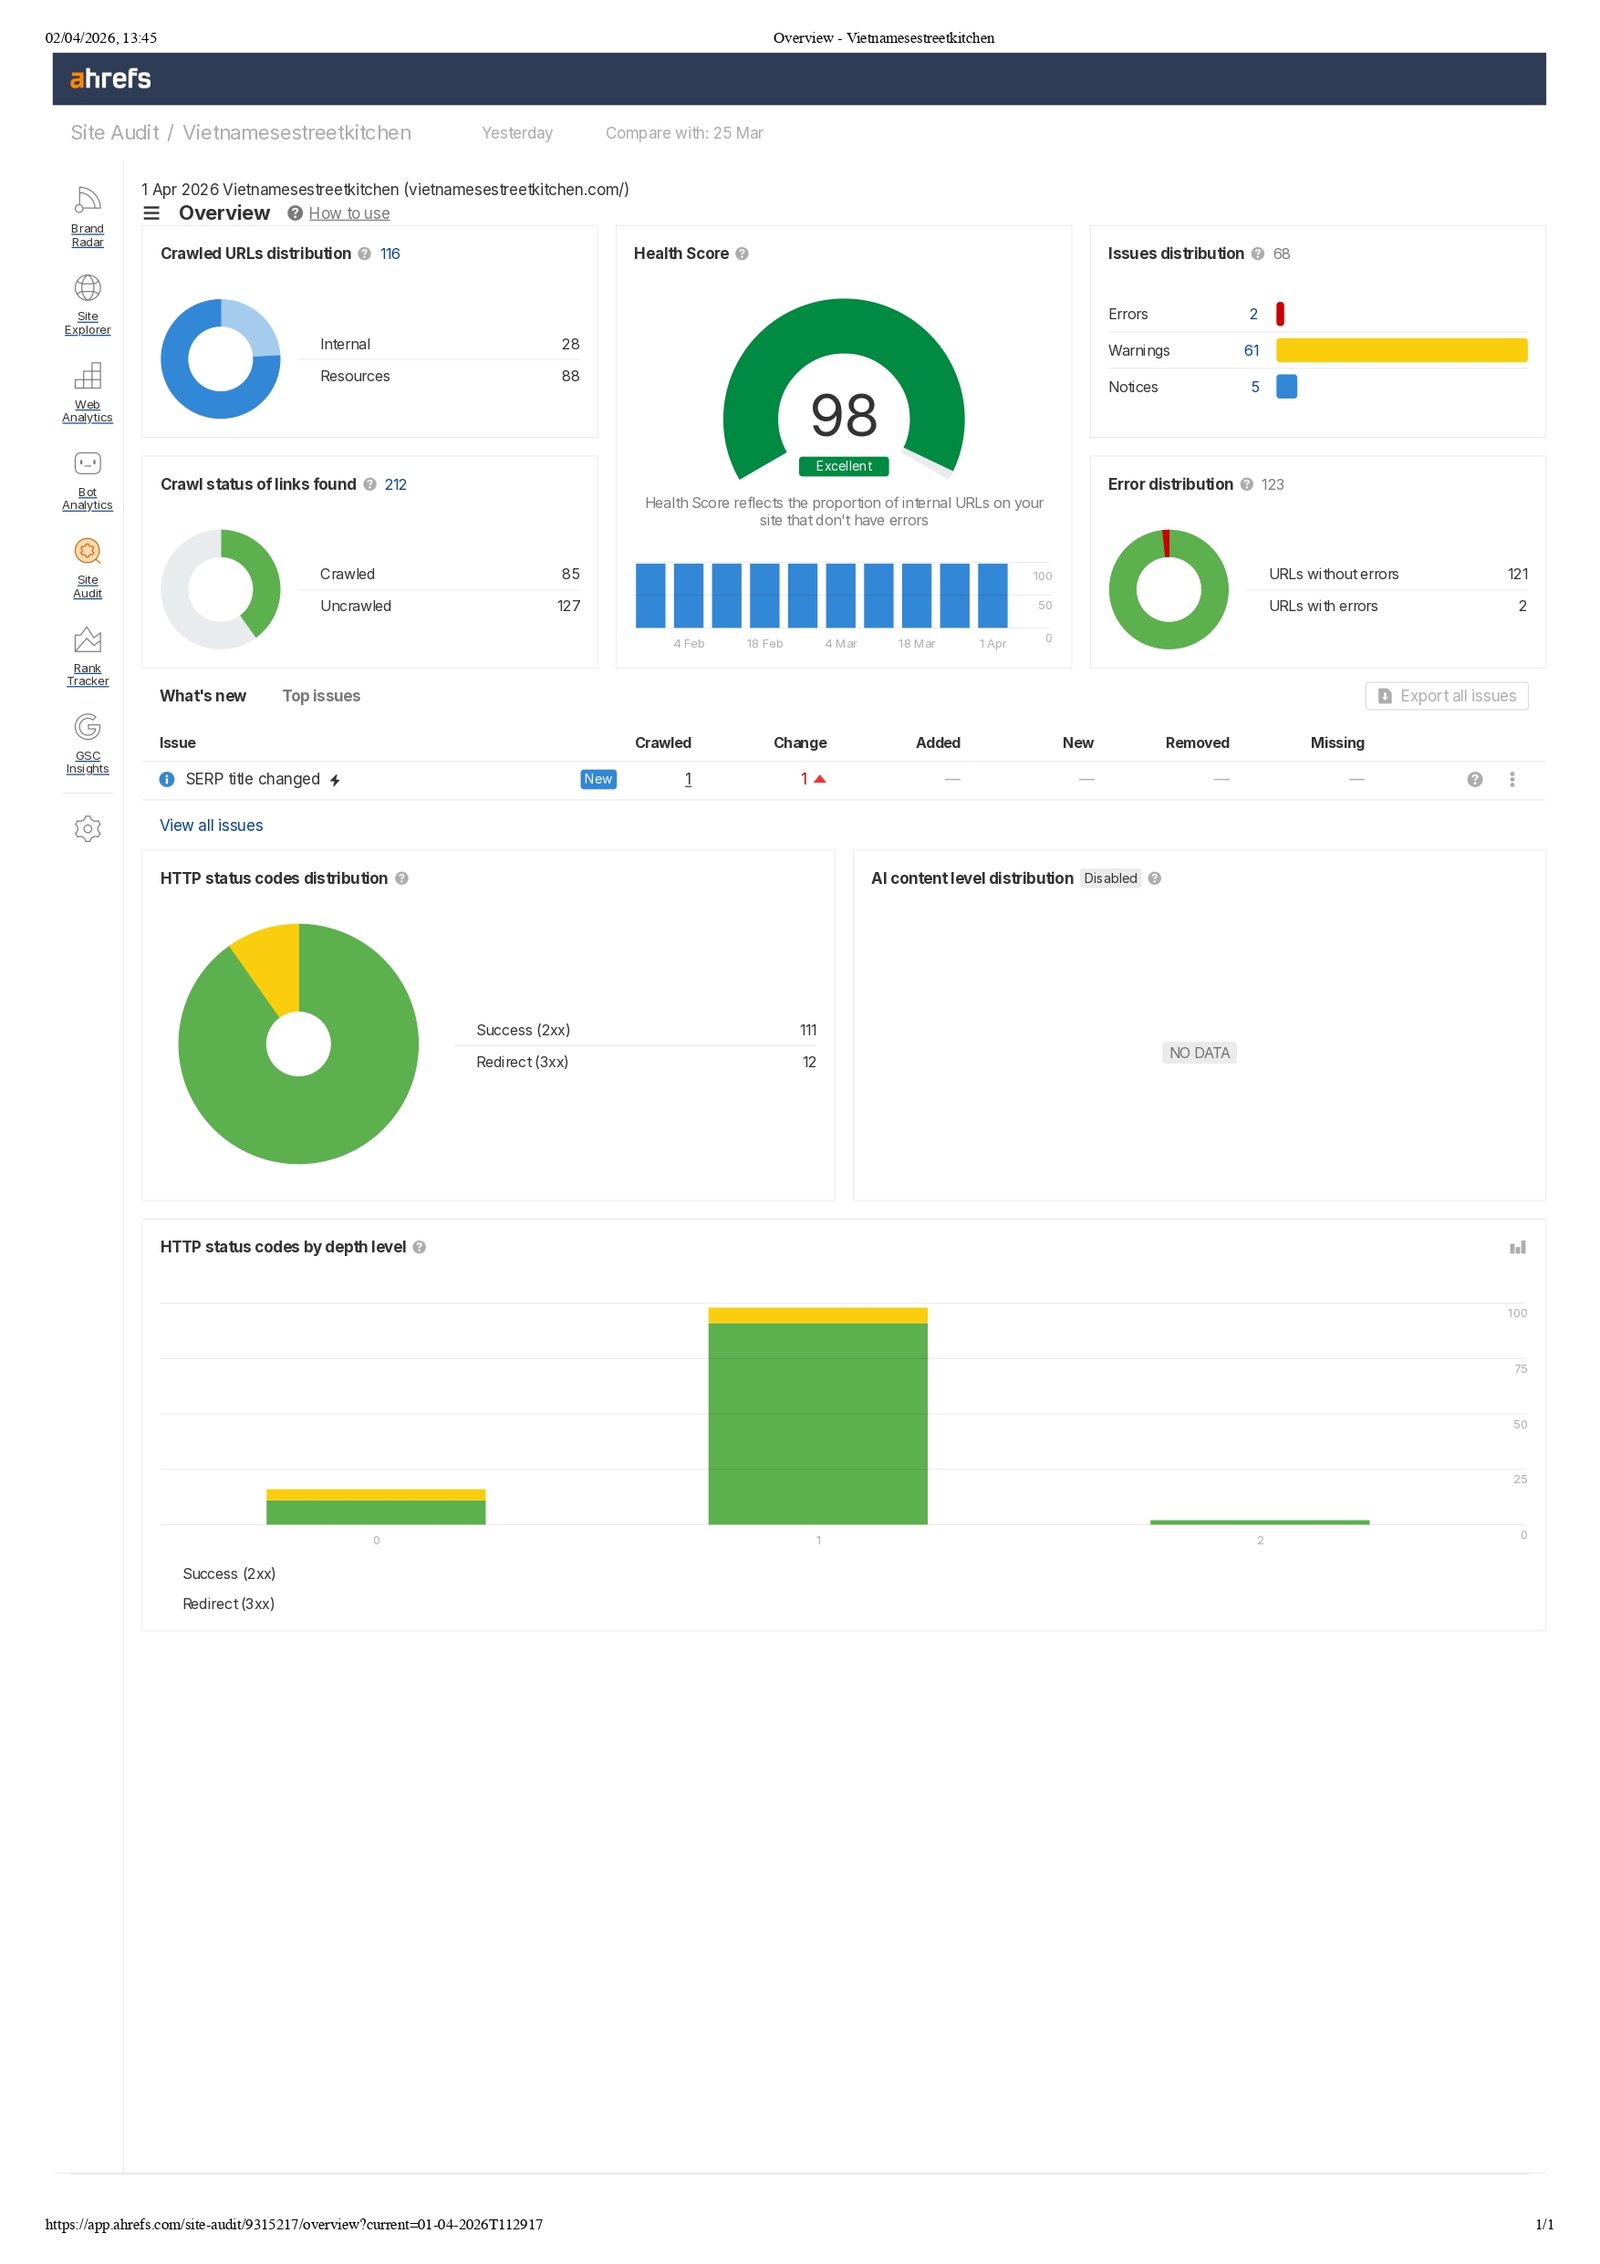
Task: Open the Yesterday crawl date selector
Action: coord(517,133)
